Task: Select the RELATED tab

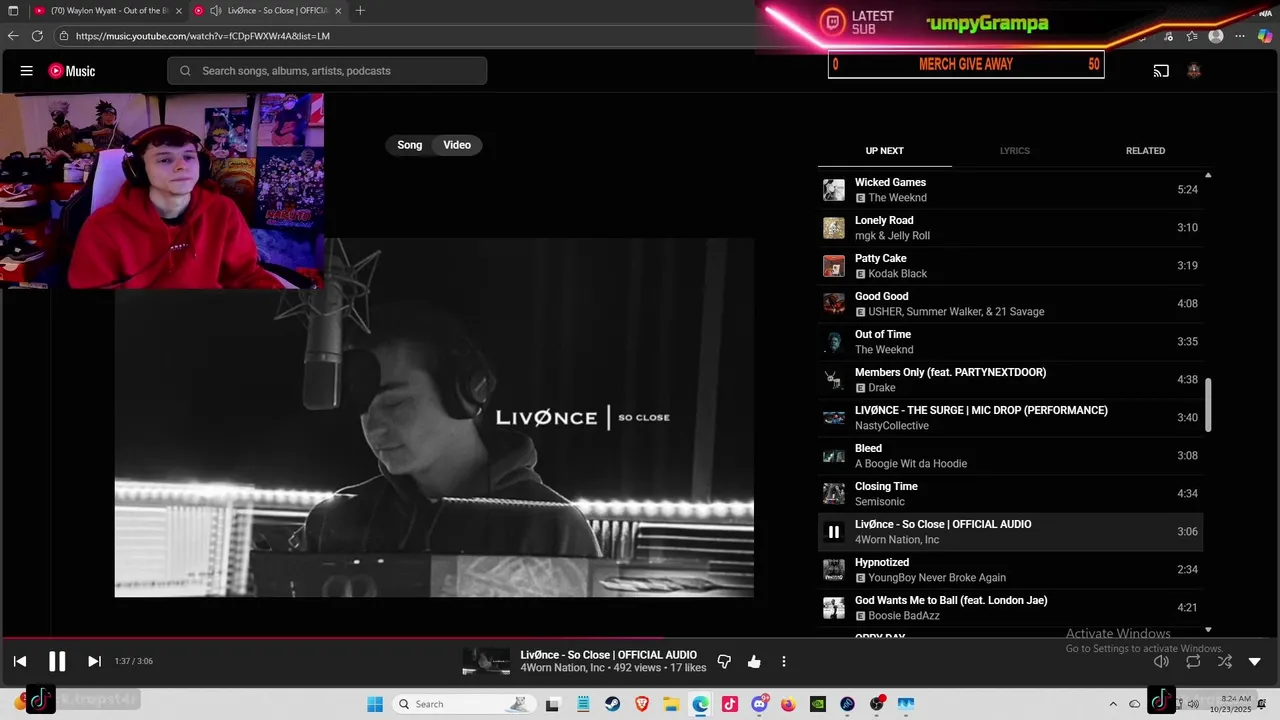Action: (1145, 151)
